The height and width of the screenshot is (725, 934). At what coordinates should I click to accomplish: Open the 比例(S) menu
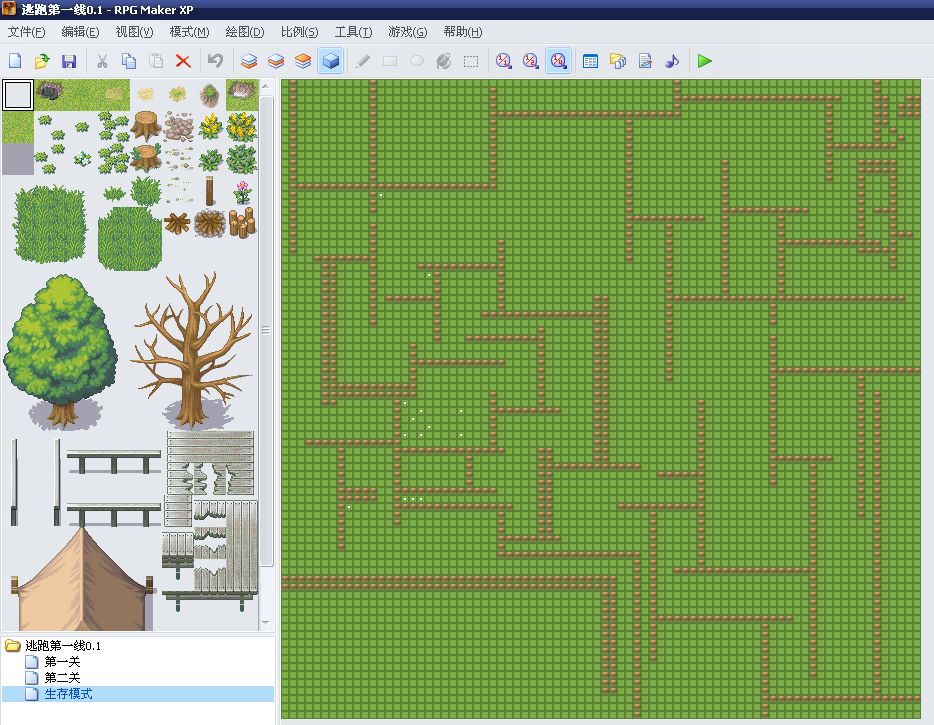pyautogui.click(x=299, y=32)
